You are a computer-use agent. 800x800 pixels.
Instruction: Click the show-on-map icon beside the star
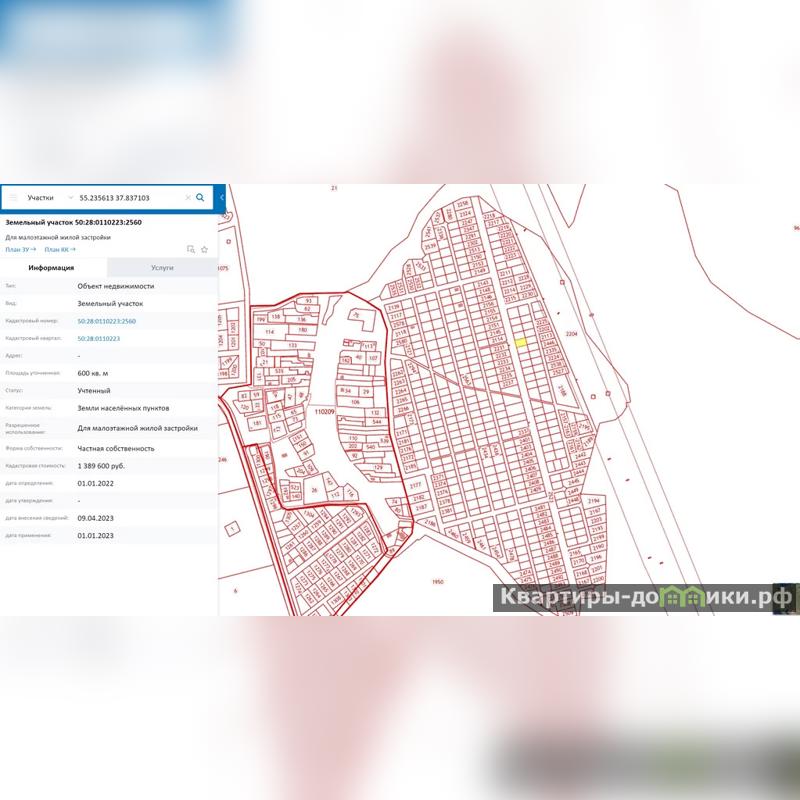[190, 249]
